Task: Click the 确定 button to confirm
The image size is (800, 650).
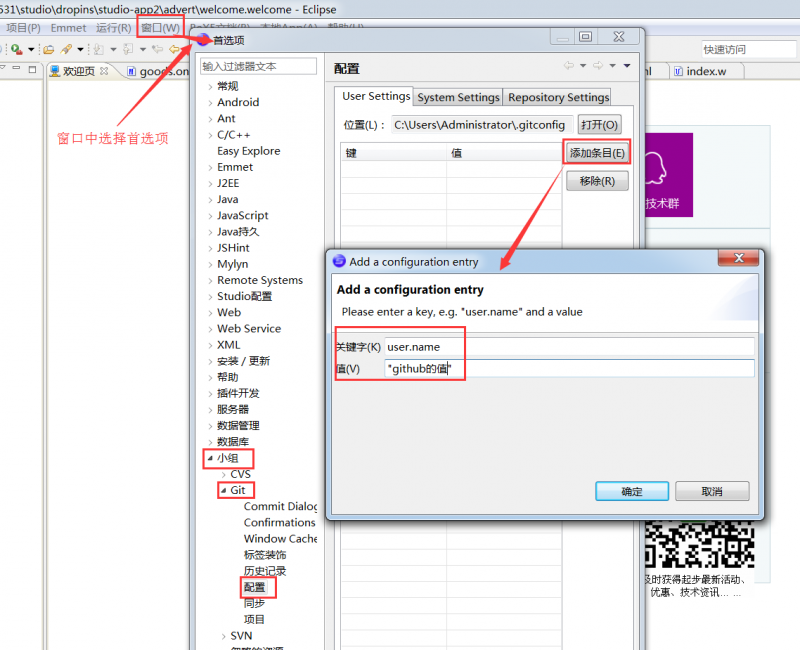Action: click(631, 491)
